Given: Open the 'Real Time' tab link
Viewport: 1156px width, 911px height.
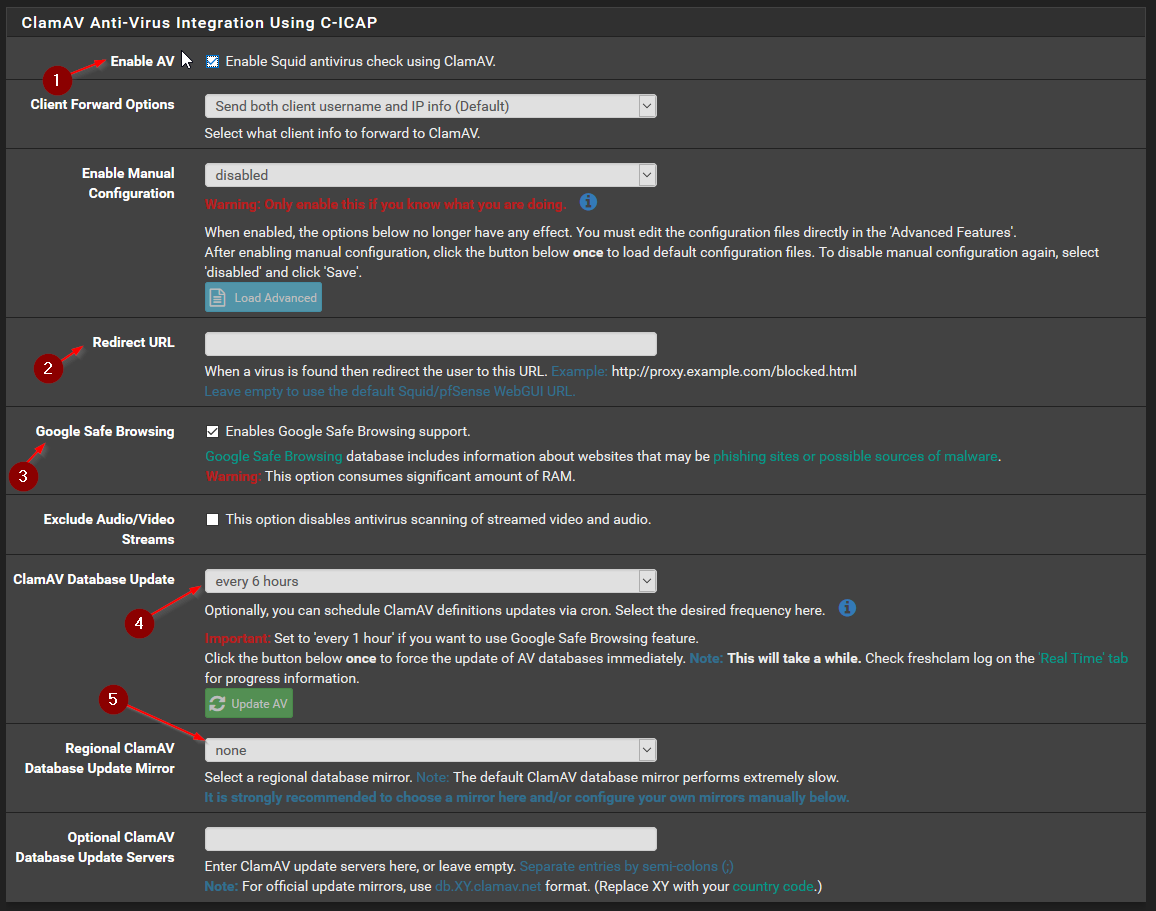Looking at the screenshot, I should coord(1083,658).
